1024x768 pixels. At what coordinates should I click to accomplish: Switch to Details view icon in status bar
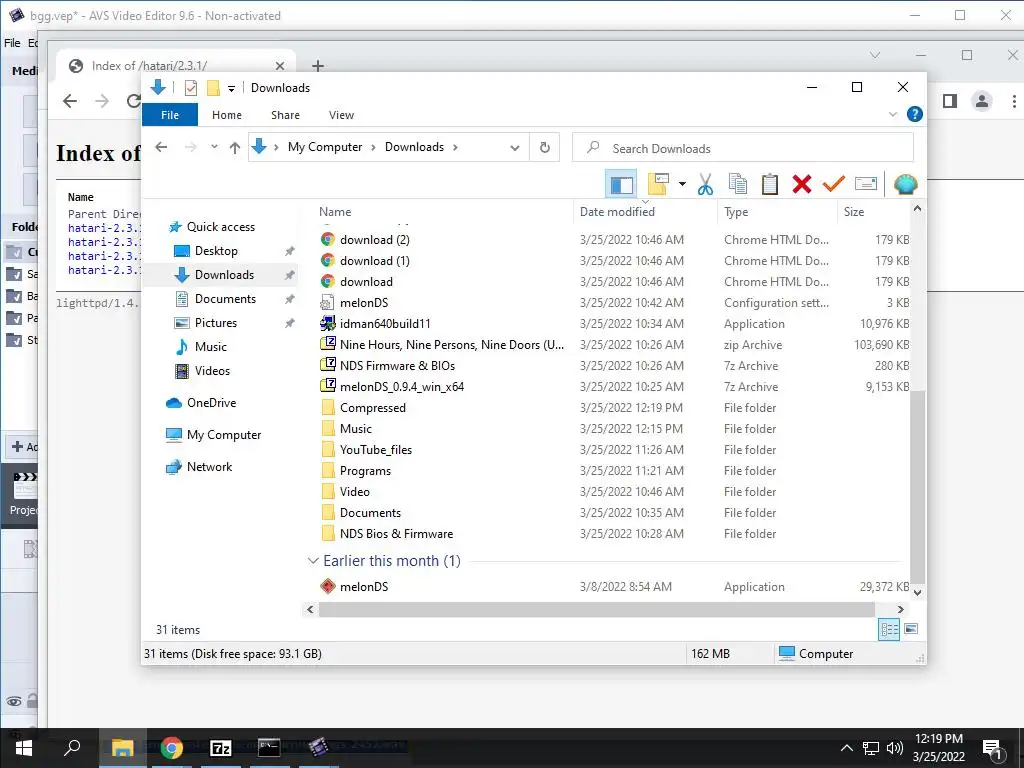[x=889, y=630]
